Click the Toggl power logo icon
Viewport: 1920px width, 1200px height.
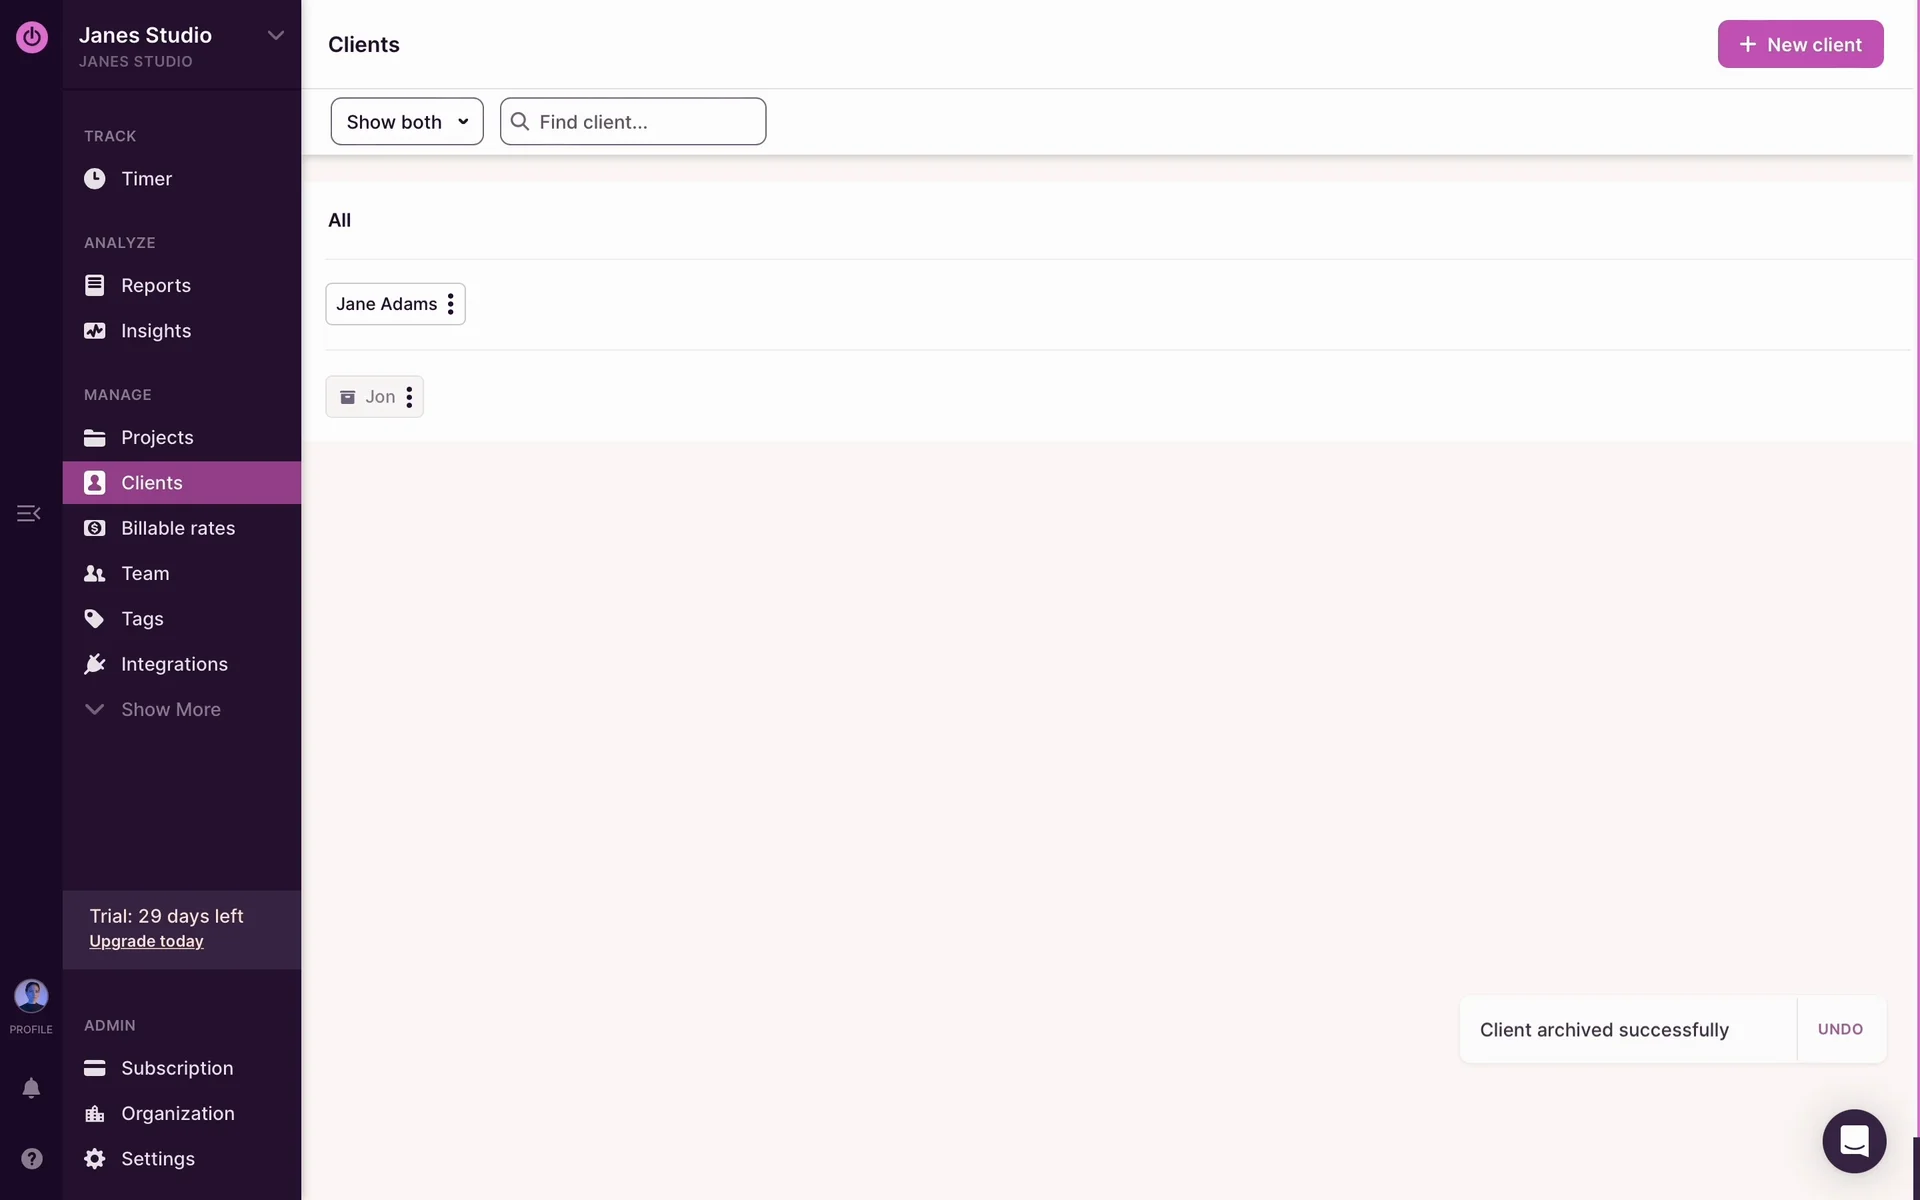click(31, 37)
